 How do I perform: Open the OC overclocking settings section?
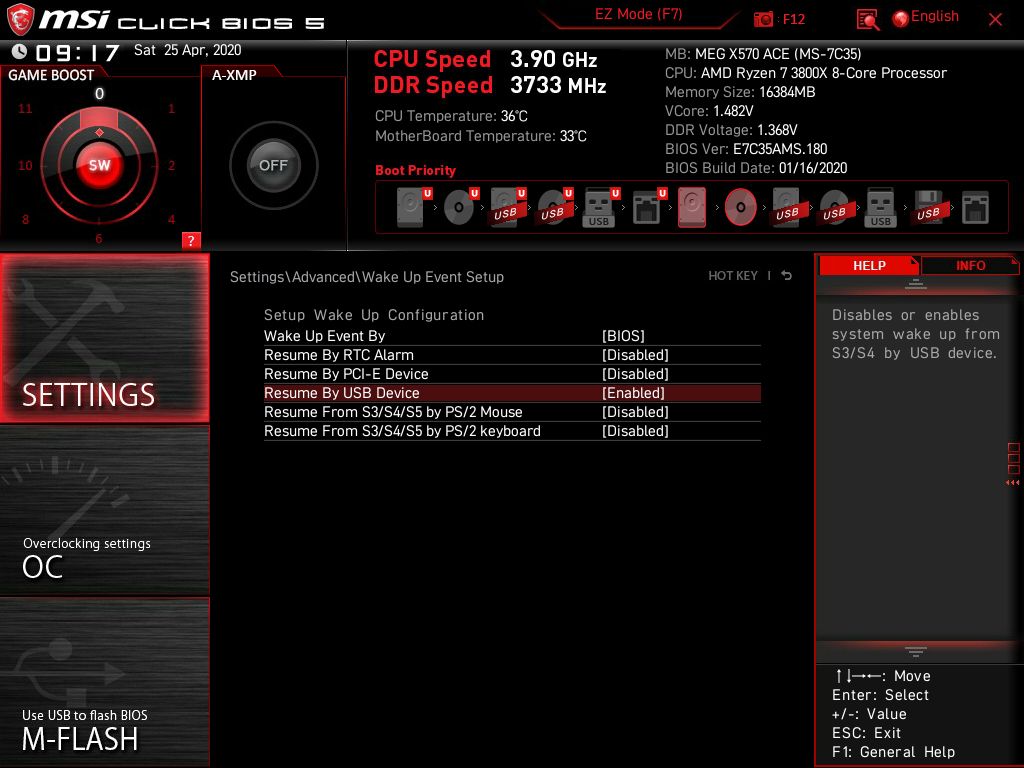click(x=104, y=511)
